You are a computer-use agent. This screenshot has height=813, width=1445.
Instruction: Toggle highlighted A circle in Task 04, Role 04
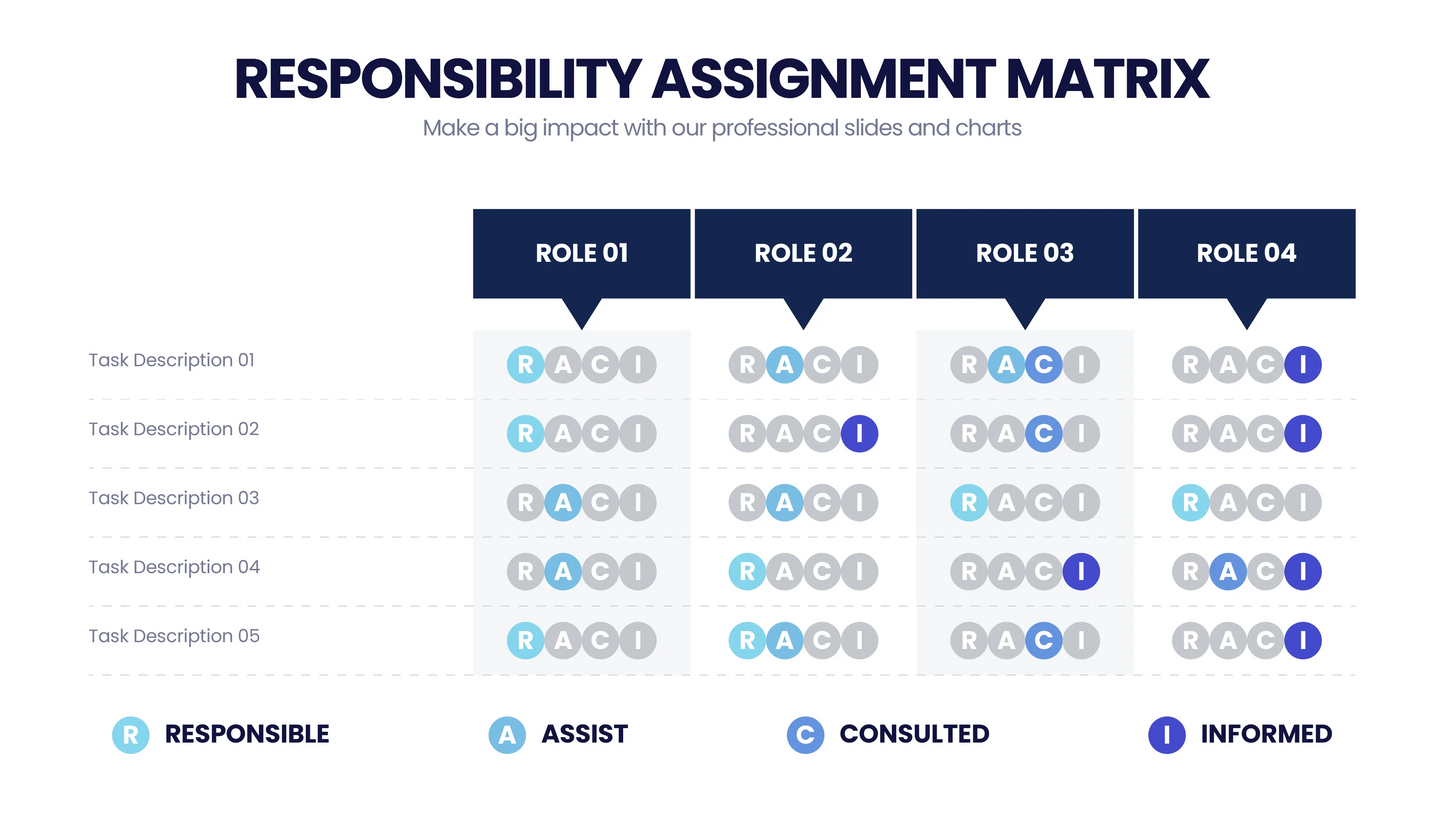pos(1227,572)
